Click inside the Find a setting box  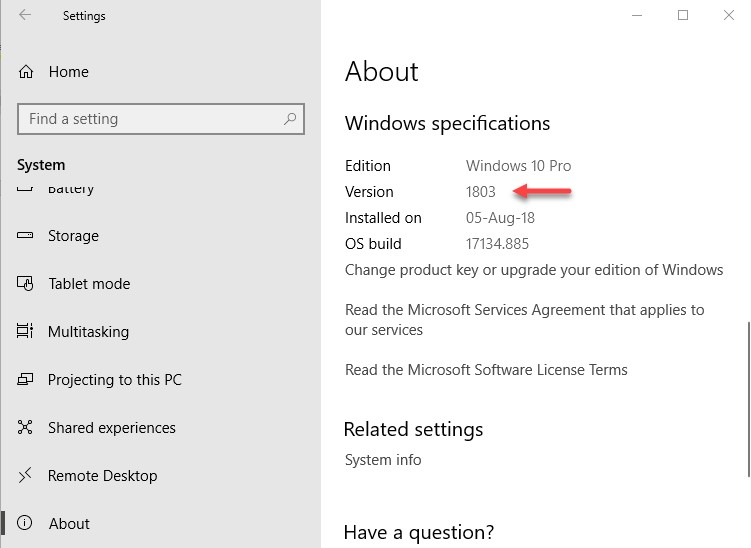161,119
